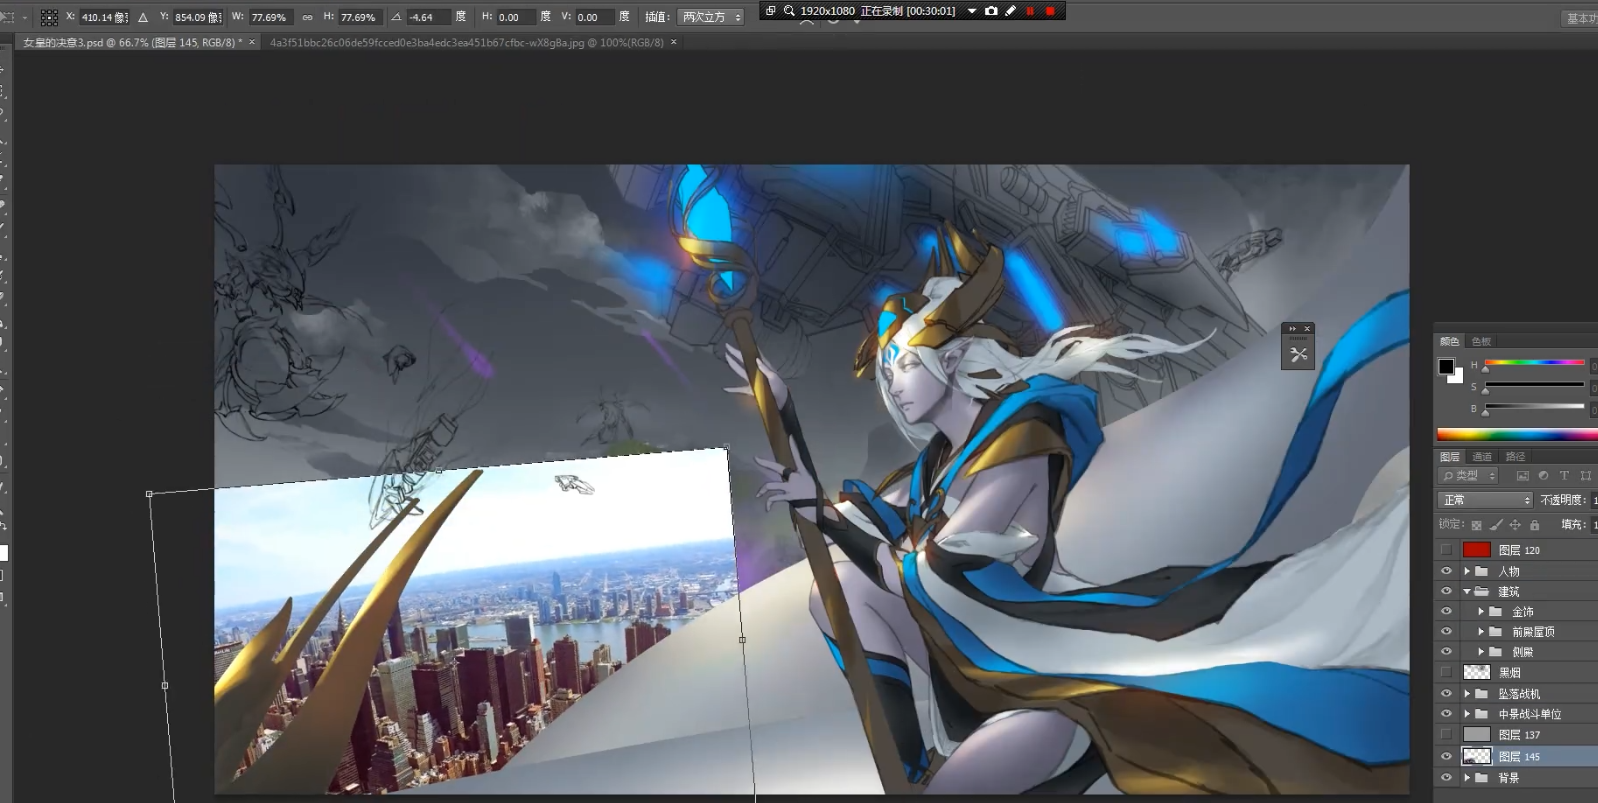1598x803 pixels.
Task: Click the background white color swatch
Action: [1457, 377]
